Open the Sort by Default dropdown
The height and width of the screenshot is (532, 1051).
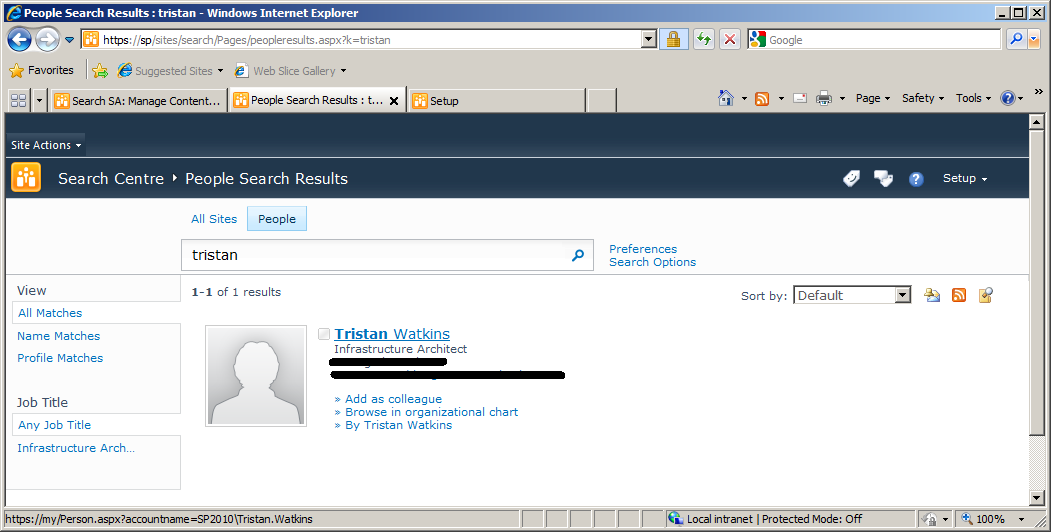click(852, 295)
